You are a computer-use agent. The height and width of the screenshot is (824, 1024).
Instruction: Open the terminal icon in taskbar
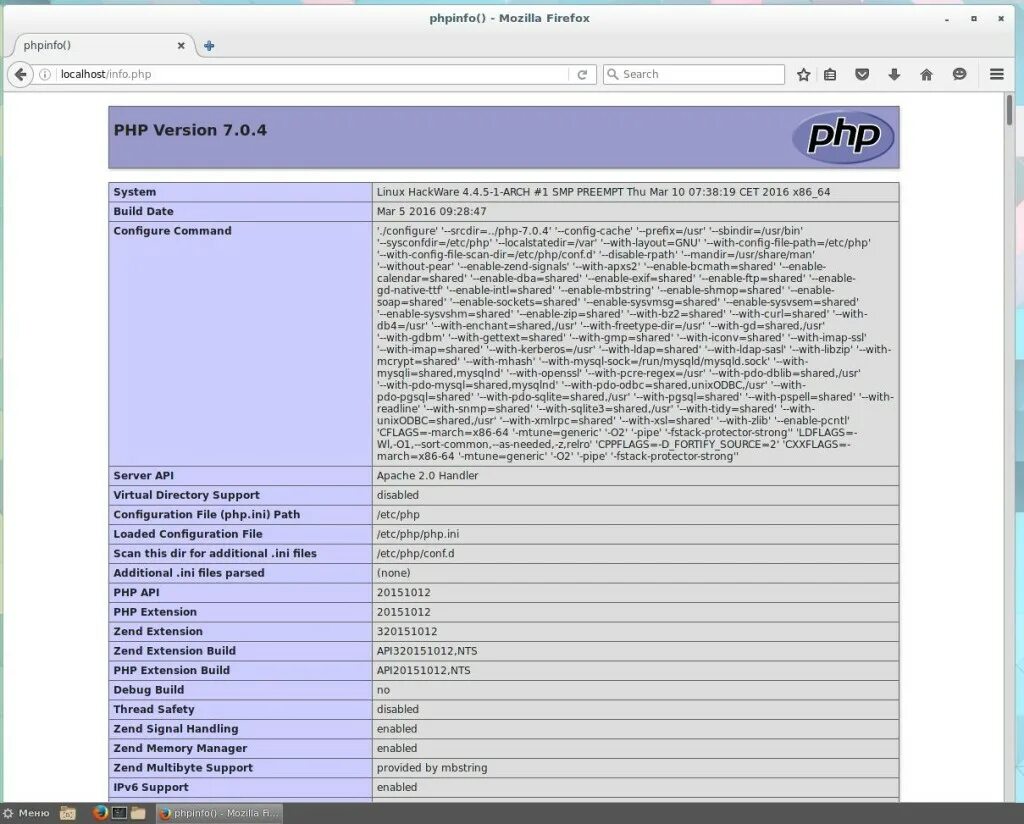(119, 813)
